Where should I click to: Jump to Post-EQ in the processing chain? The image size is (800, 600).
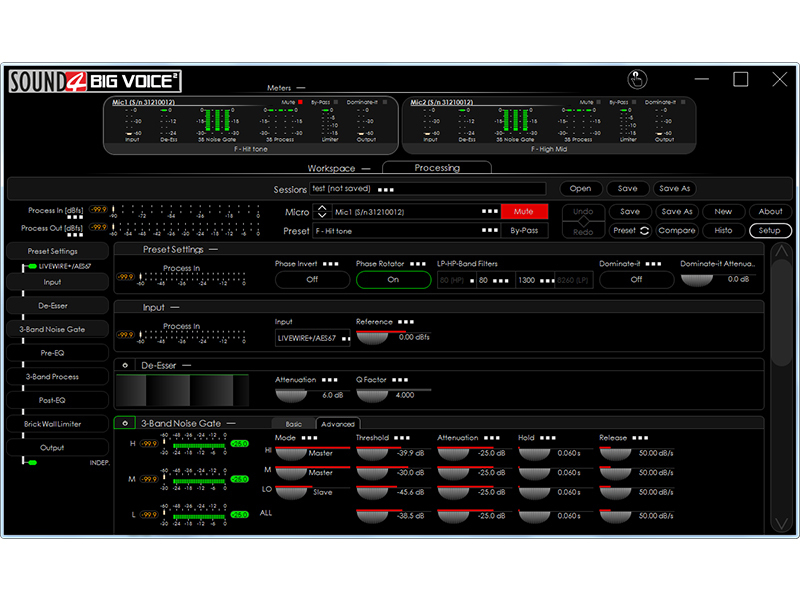pyautogui.click(x=57, y=400)
